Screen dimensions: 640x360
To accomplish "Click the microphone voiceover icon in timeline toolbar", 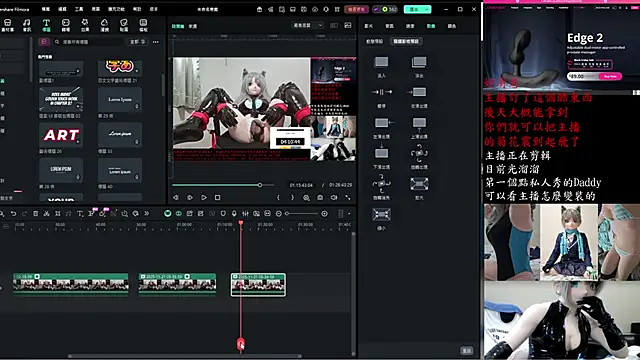I will click(234, 213).
